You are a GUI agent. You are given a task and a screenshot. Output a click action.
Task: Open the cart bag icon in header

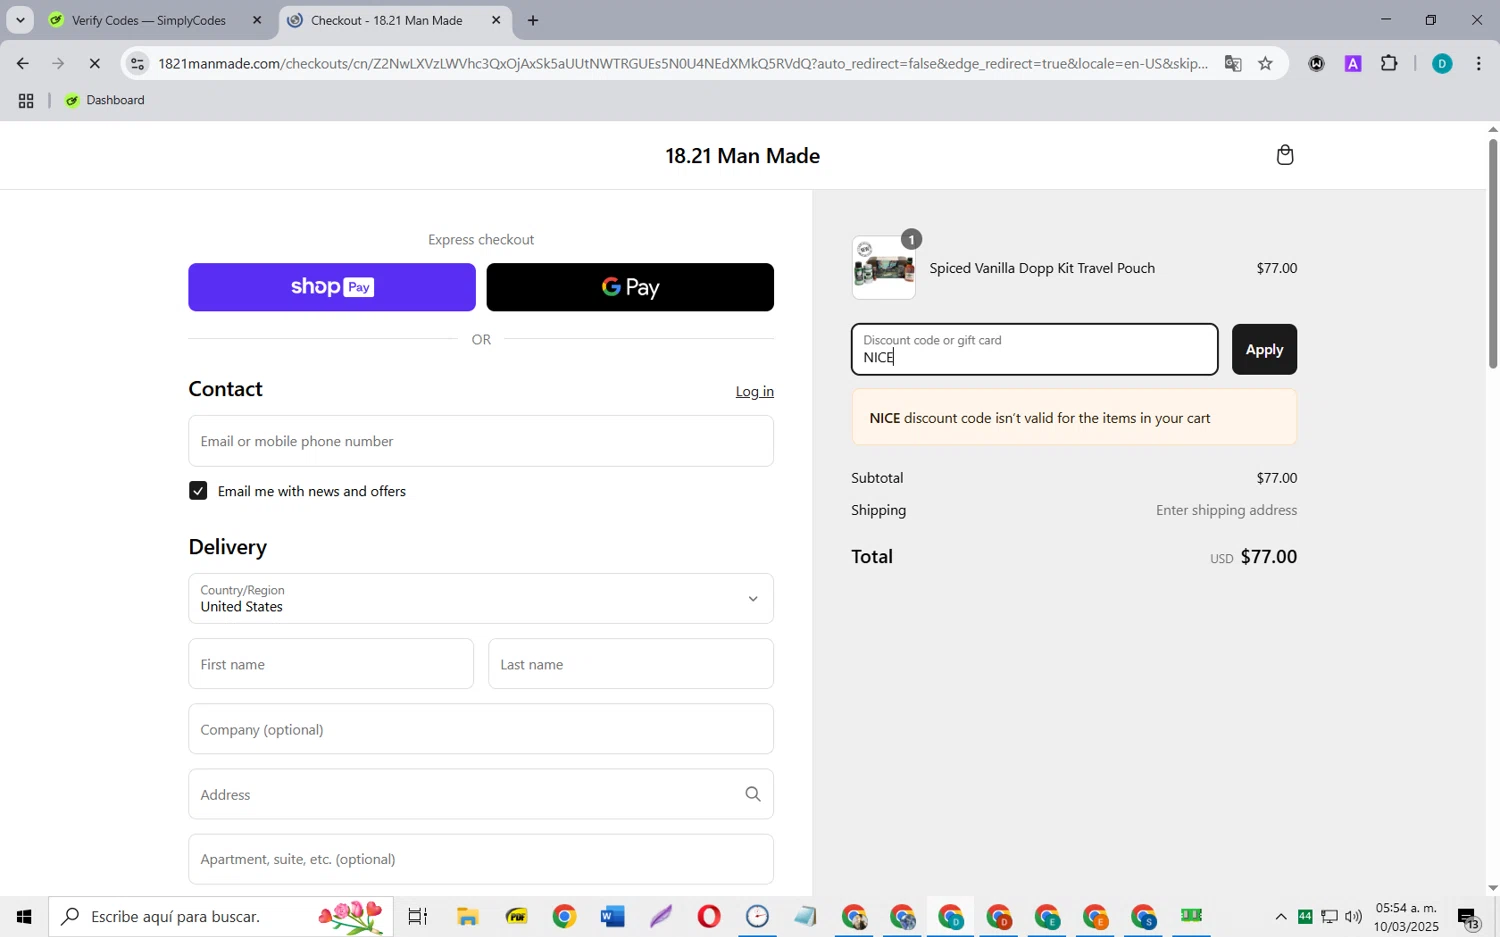[x=1285, y=155]
